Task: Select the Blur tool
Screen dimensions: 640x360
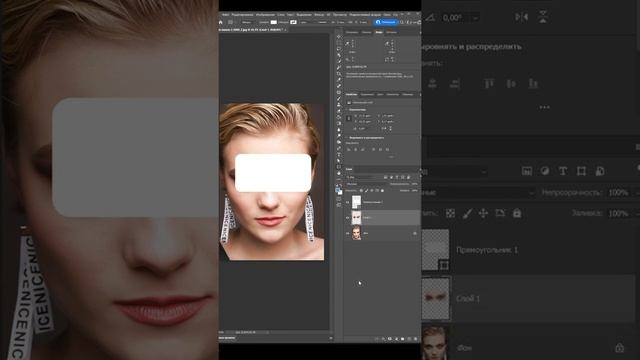Action: [339, 129]
